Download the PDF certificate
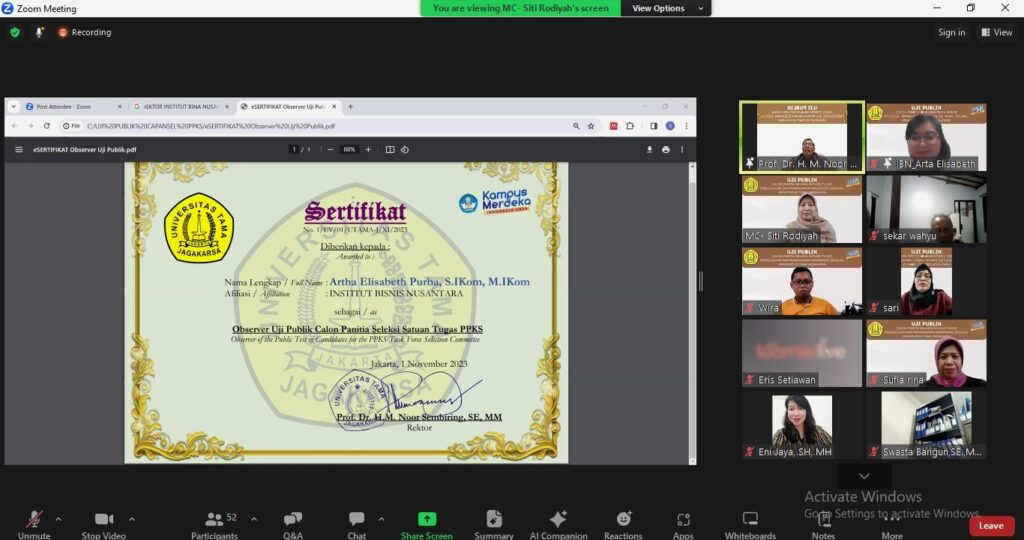 tap(649, 150)
